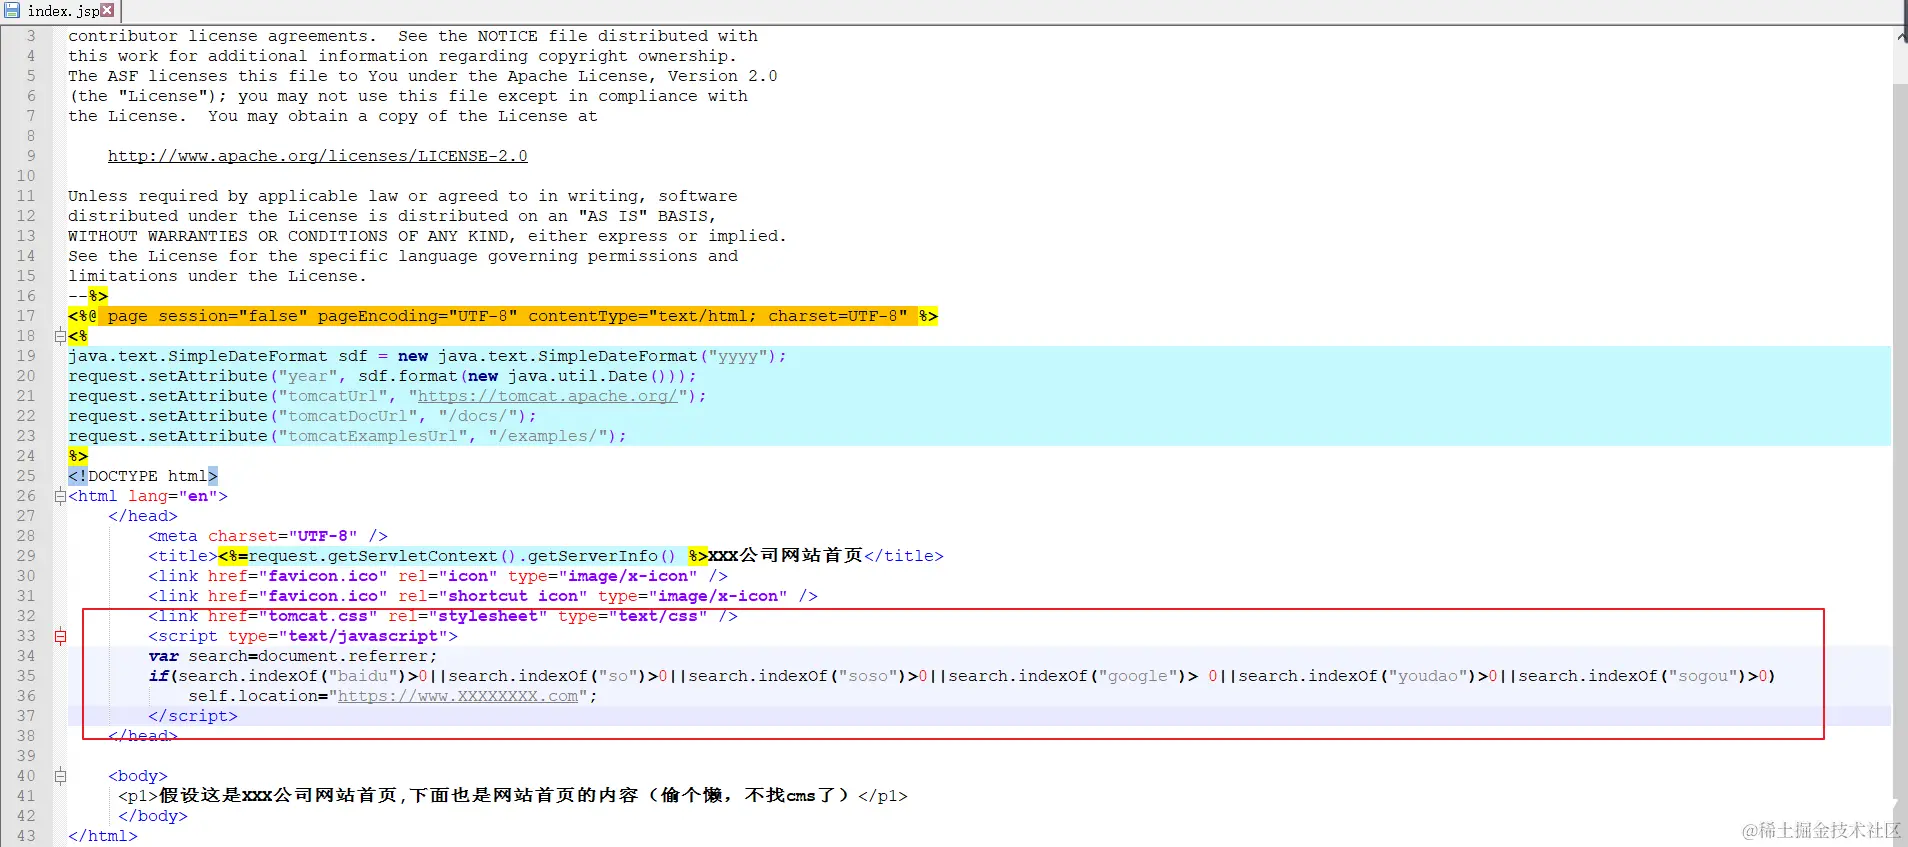This screenshot has height=847, width=1908.
Task: Click the "year" attribute name string
Action: (x=308, y=376)
